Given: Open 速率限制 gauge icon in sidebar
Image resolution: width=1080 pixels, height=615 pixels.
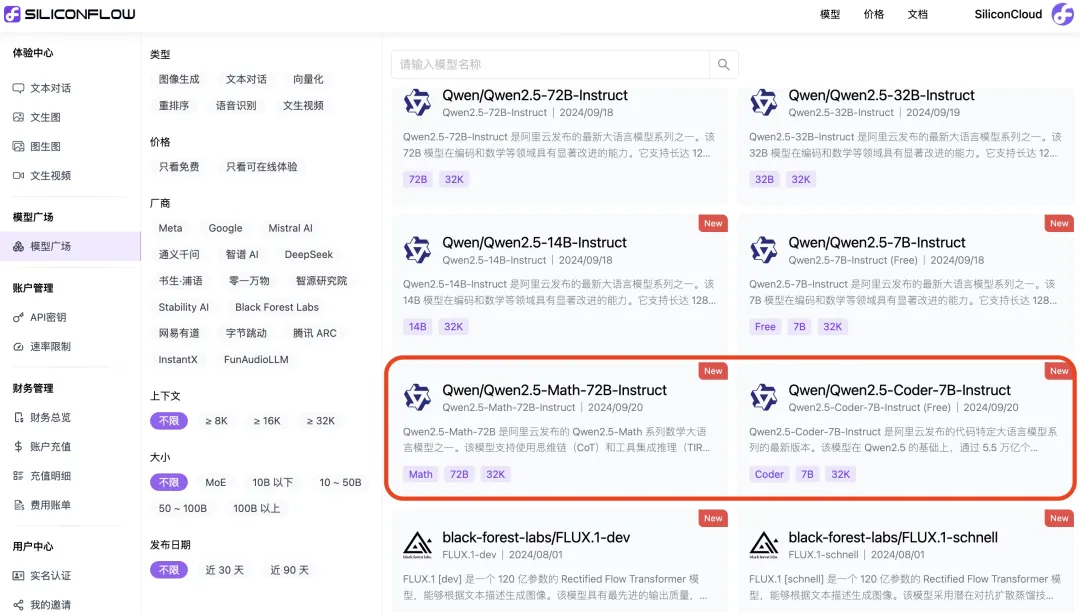Looking at the screenshot, I should pyautogui.click(x=19, y=346).
